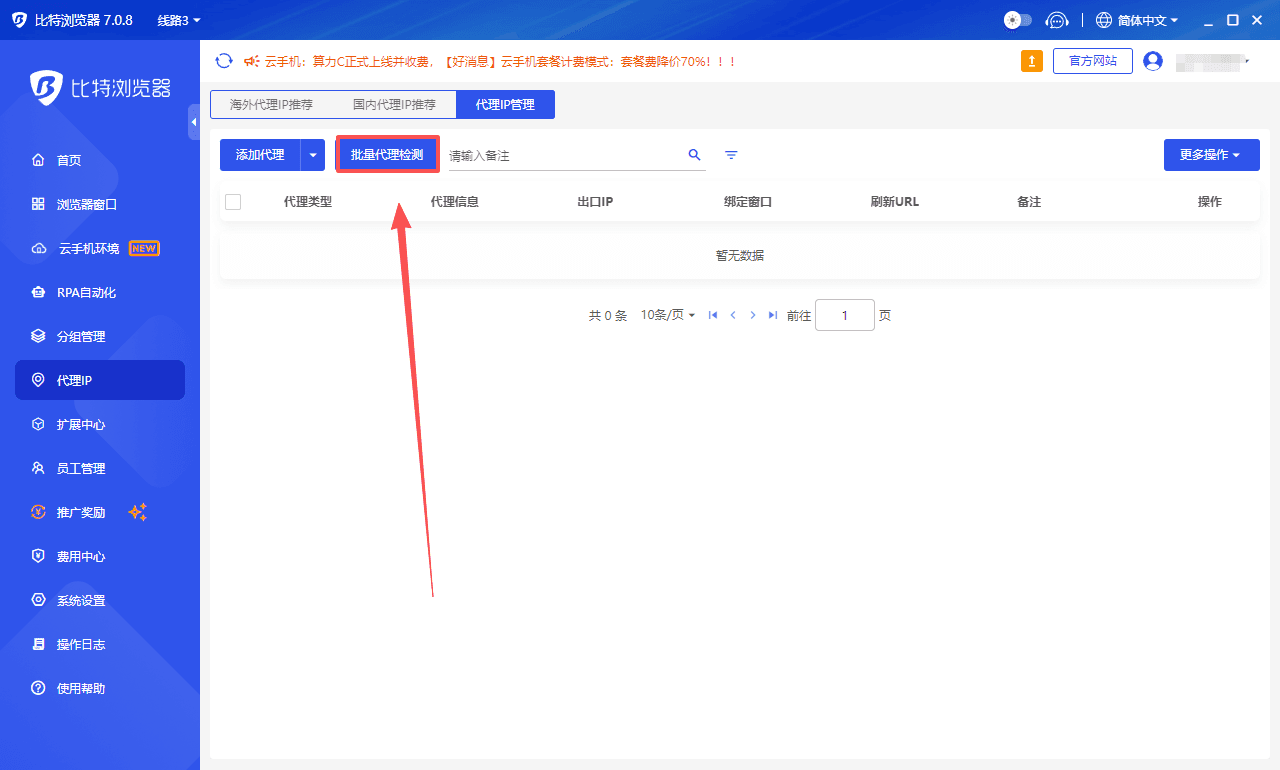
Task: Toggle the light/dark theme switch
Action: pyautogui.click(x=1018, y=20)
